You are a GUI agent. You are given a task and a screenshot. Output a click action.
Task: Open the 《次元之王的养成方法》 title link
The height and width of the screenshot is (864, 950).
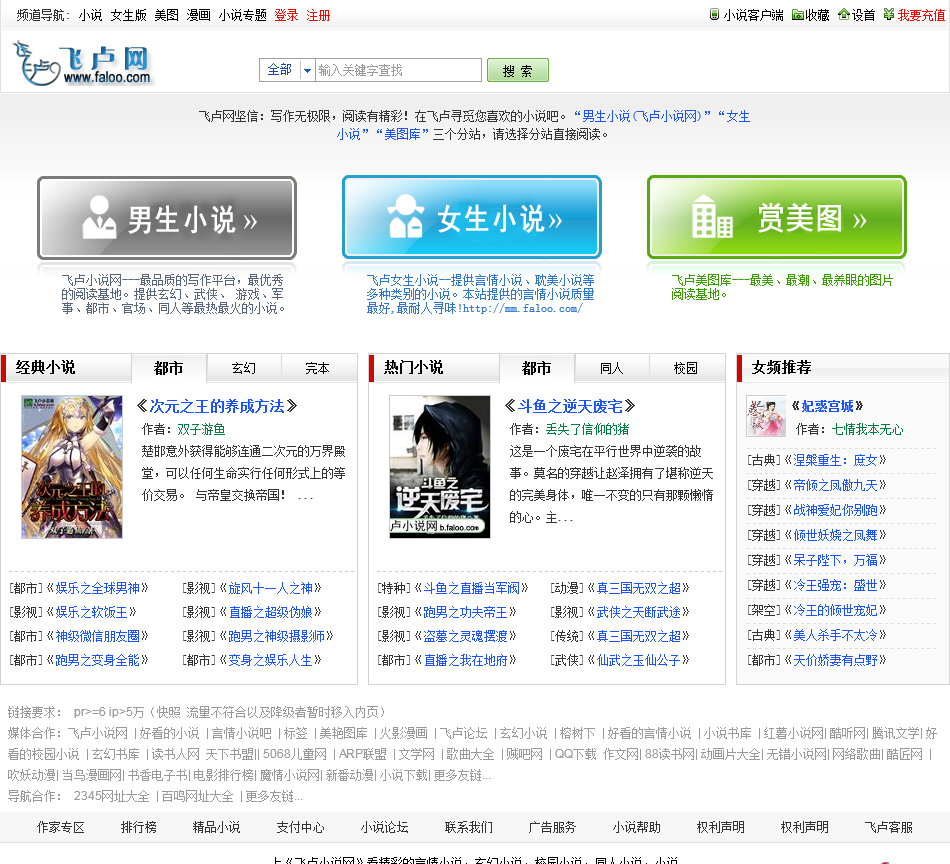(216, 406)
